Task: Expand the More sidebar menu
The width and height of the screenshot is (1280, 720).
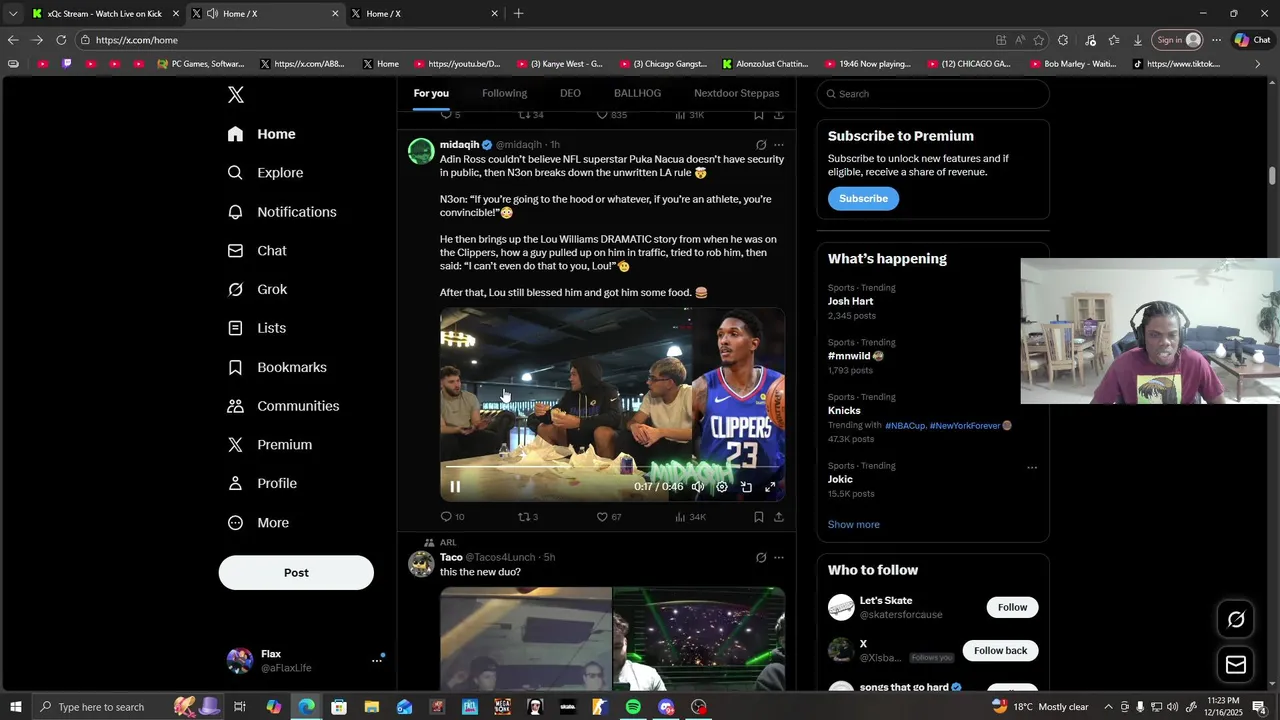Action: pyautogui.click(x=258, y=523)
